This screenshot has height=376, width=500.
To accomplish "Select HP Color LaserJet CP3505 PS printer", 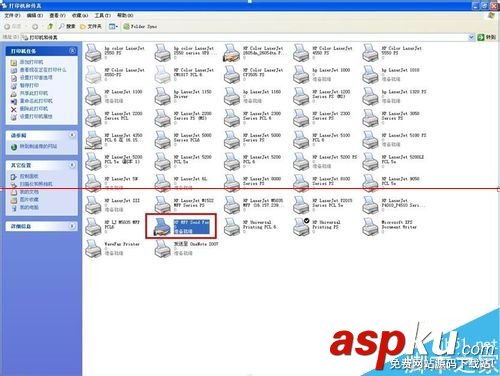I will pos(254,74).
